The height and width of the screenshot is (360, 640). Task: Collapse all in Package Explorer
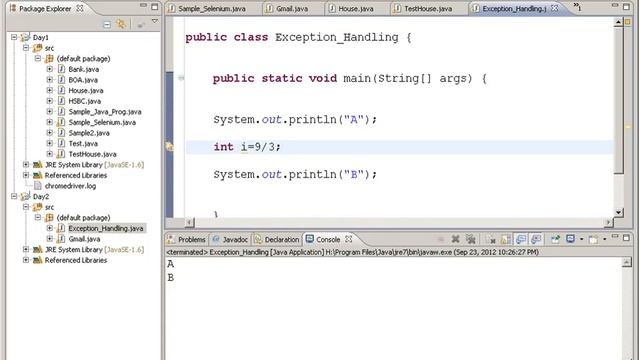pos(107,24)
